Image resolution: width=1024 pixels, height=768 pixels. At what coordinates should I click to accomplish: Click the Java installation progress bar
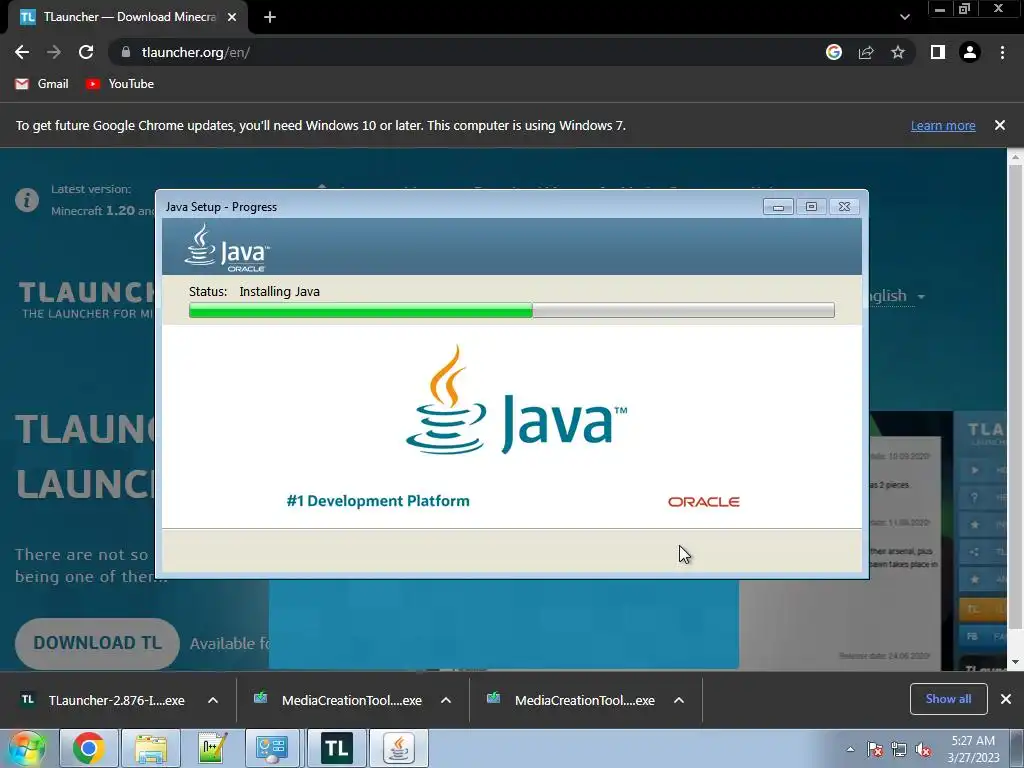point(511,310)
